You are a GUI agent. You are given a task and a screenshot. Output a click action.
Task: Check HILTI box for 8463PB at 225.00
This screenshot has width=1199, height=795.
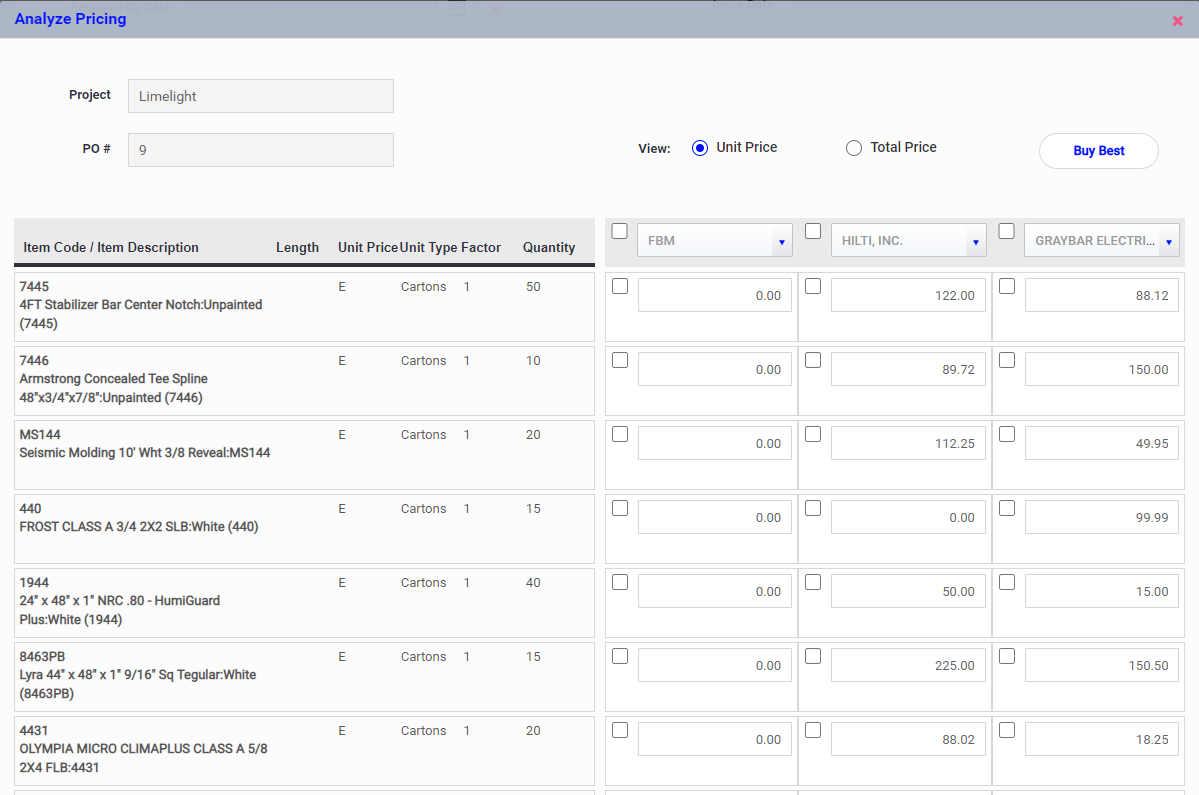pos(813,657)
